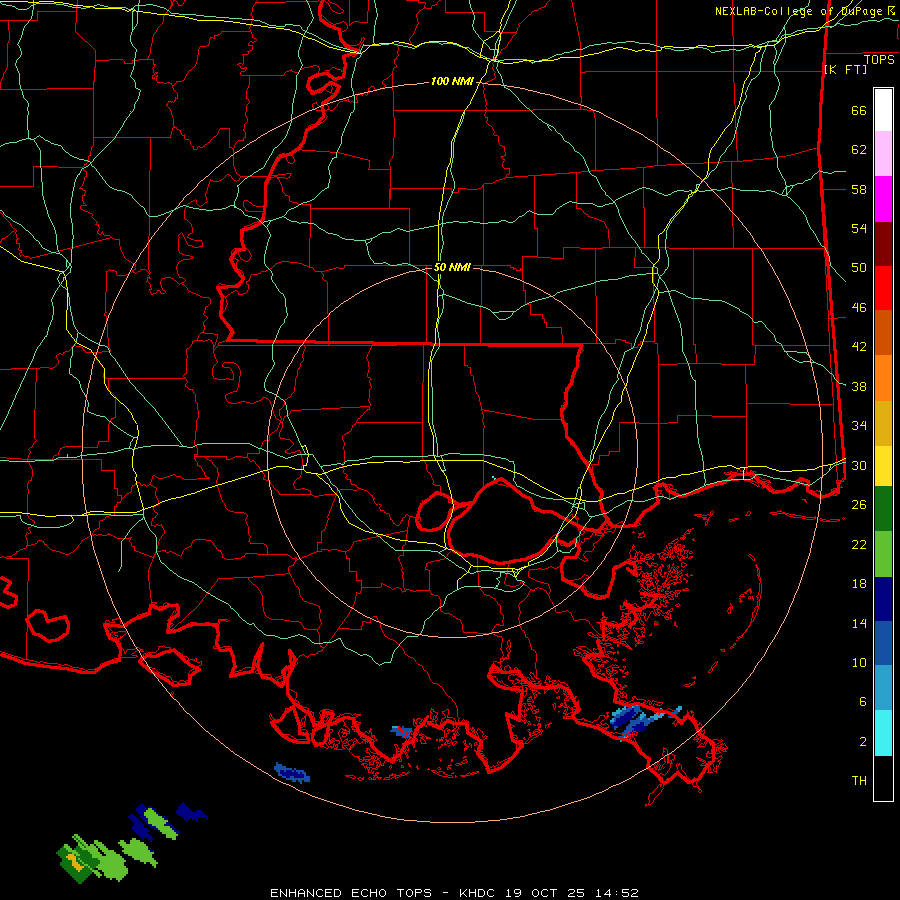Click the '14' legend value
The width and height of the screenshot is (900, 900).
pyautogui.click(x=859, y=623)
